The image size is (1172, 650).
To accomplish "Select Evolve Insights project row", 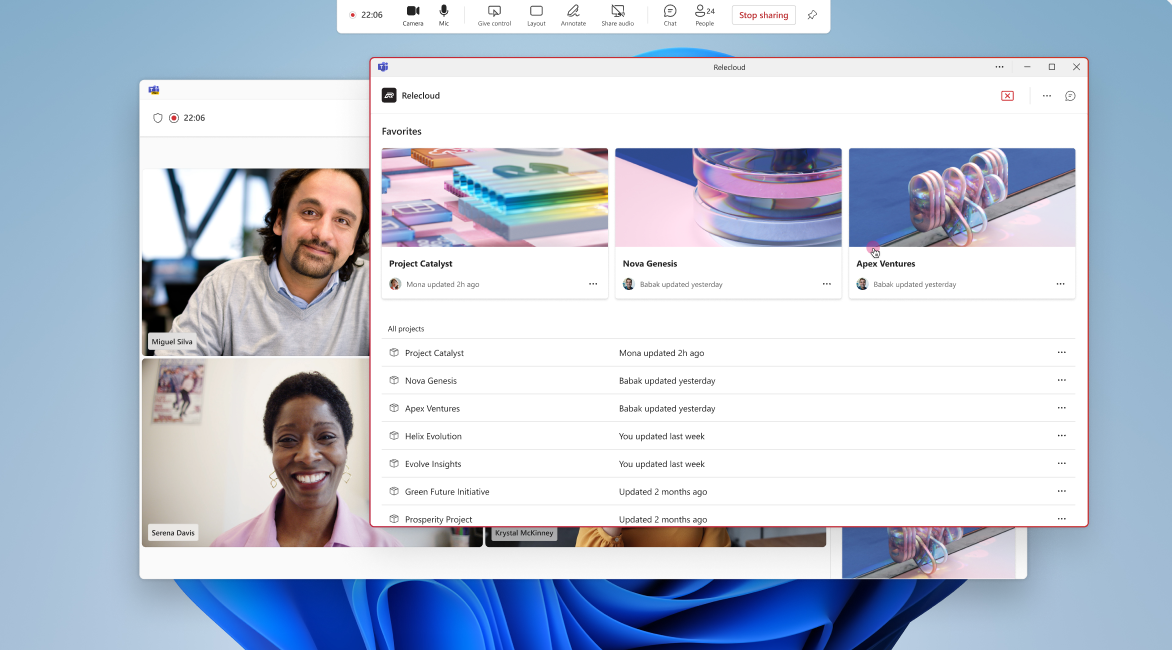I will 728,463.
